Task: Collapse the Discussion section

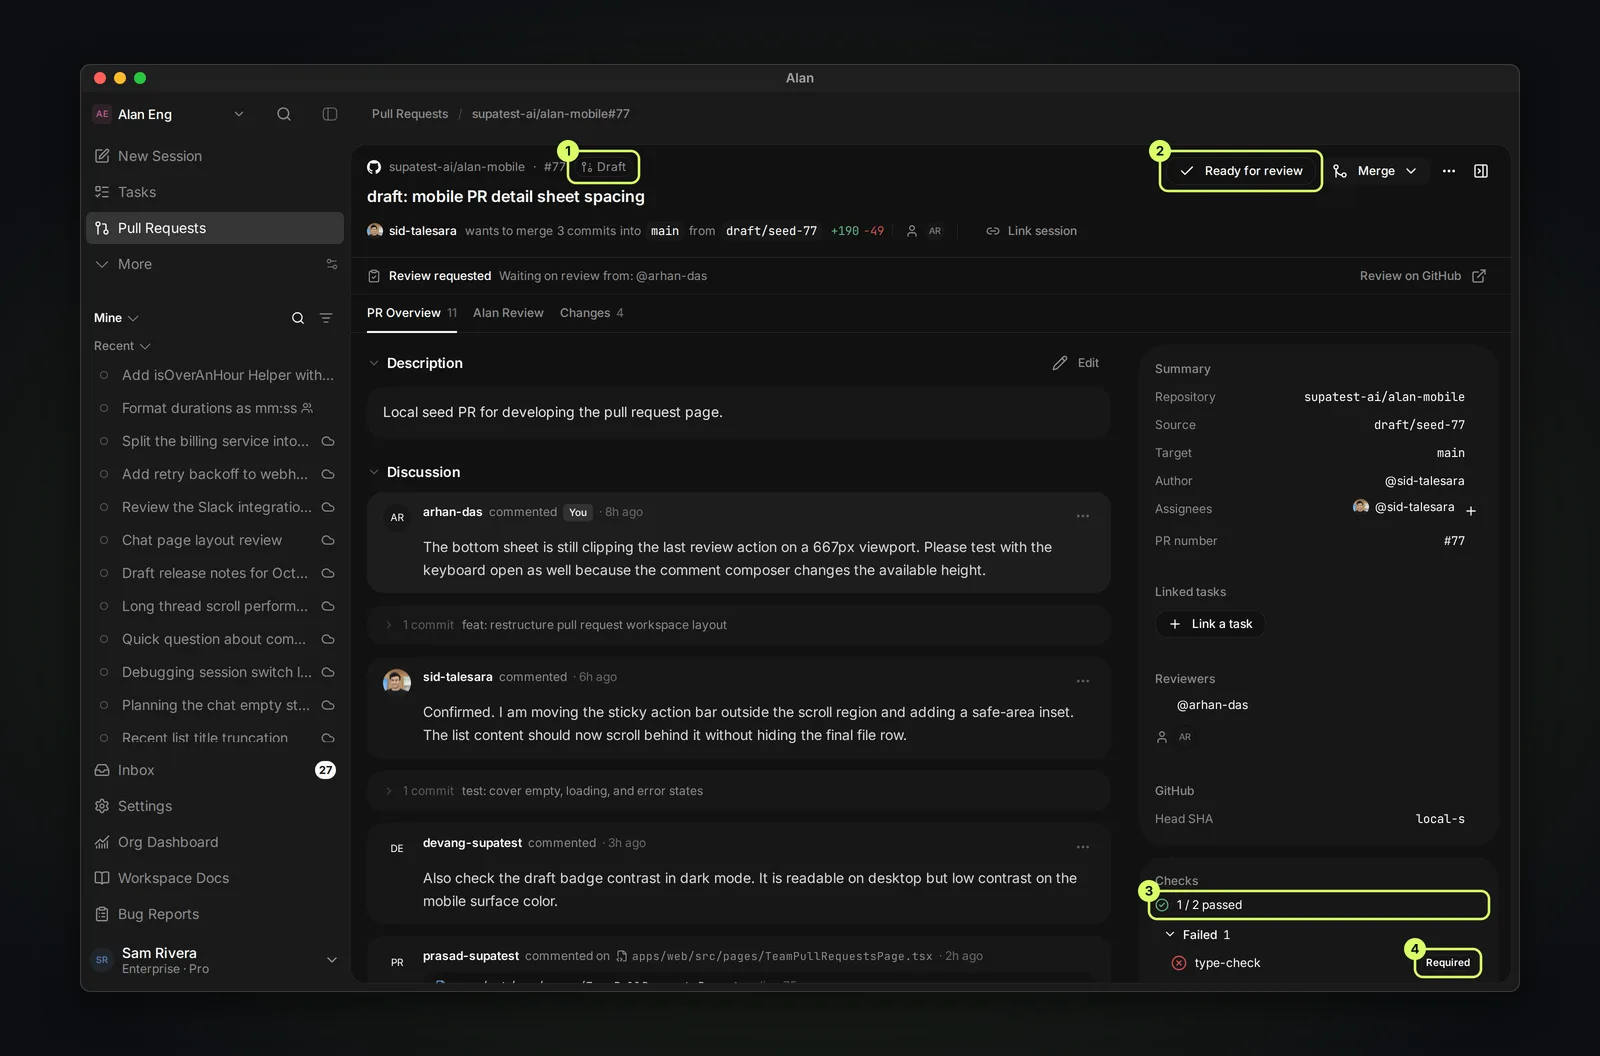Action: [x=374, y=472]
